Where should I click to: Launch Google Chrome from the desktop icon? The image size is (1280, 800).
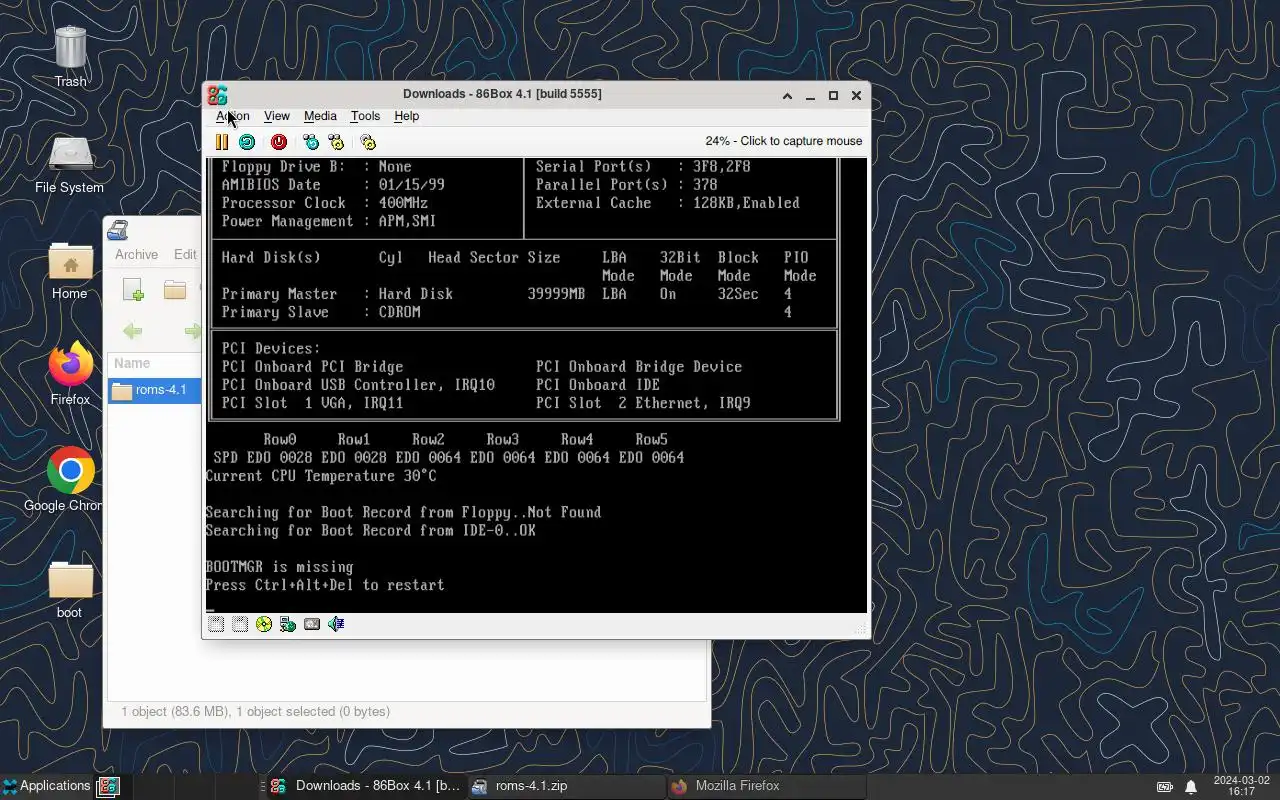pyautogui.click(x=70, y=481)
